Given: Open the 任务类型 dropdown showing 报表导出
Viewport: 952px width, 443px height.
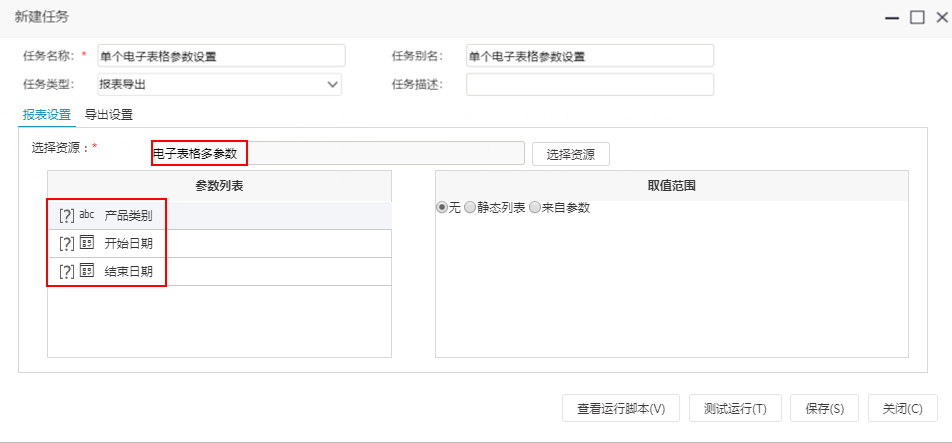Looking at the screenshot, I should [219, 84].
